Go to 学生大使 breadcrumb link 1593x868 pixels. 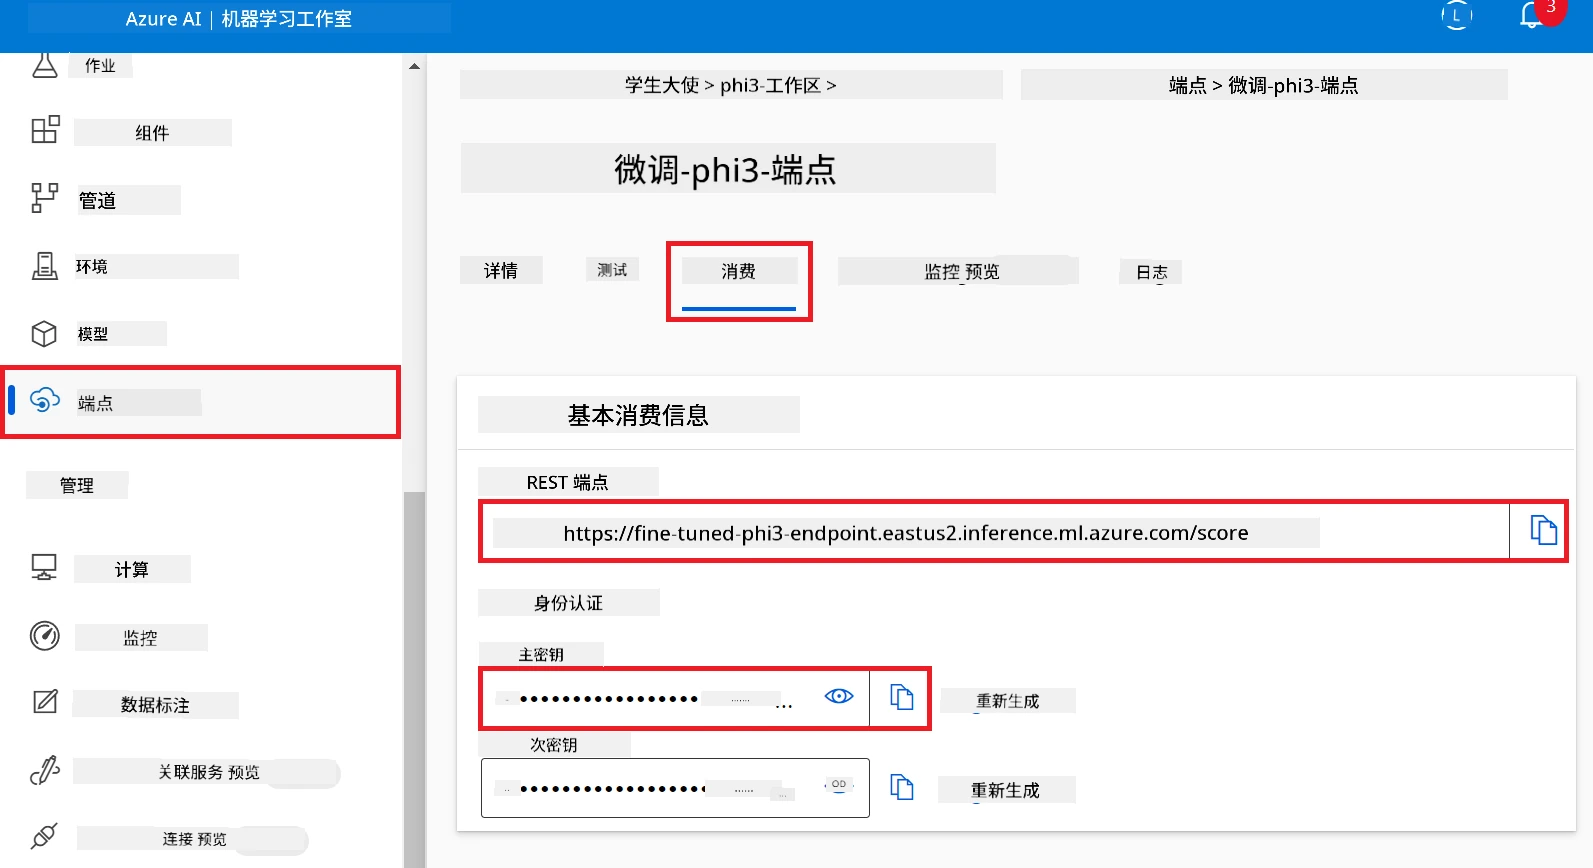662,85
